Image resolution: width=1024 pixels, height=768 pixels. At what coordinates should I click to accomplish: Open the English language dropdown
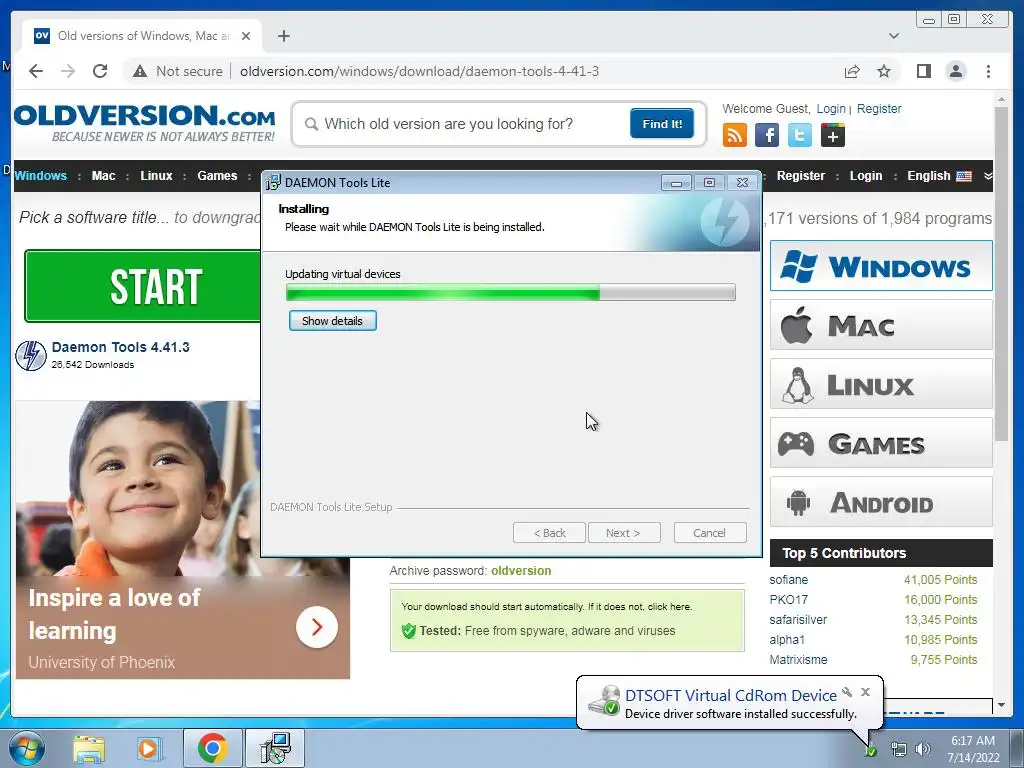939,176
